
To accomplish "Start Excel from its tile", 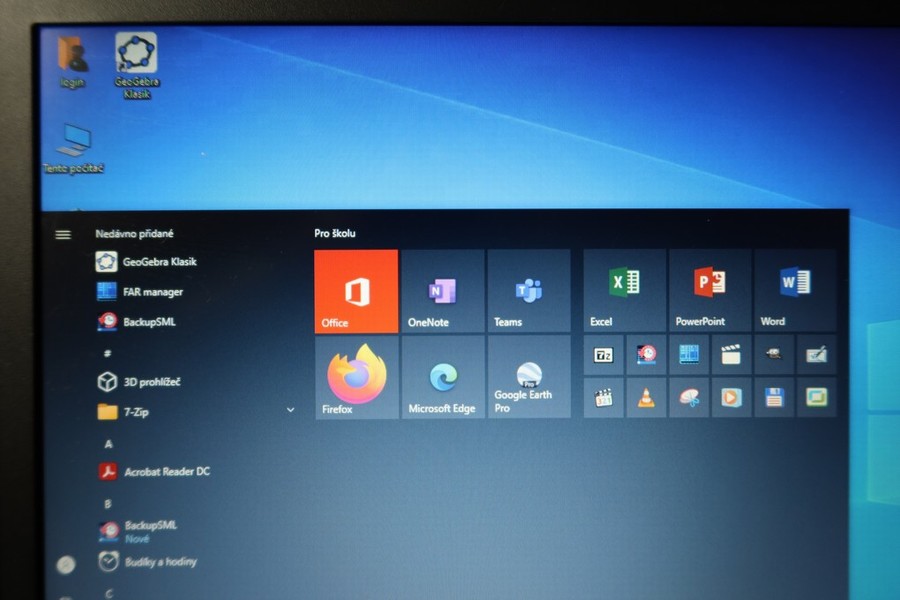I will click(624, 290).
